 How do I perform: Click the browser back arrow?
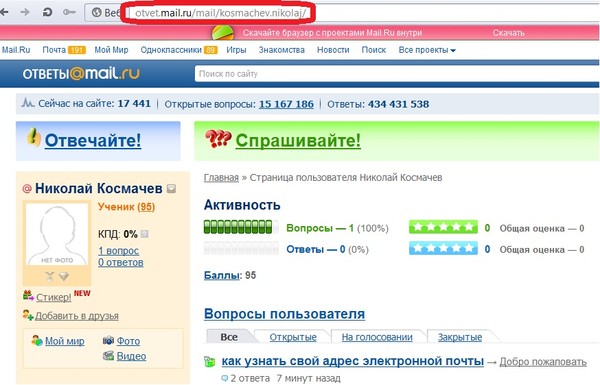click(4, 12)
